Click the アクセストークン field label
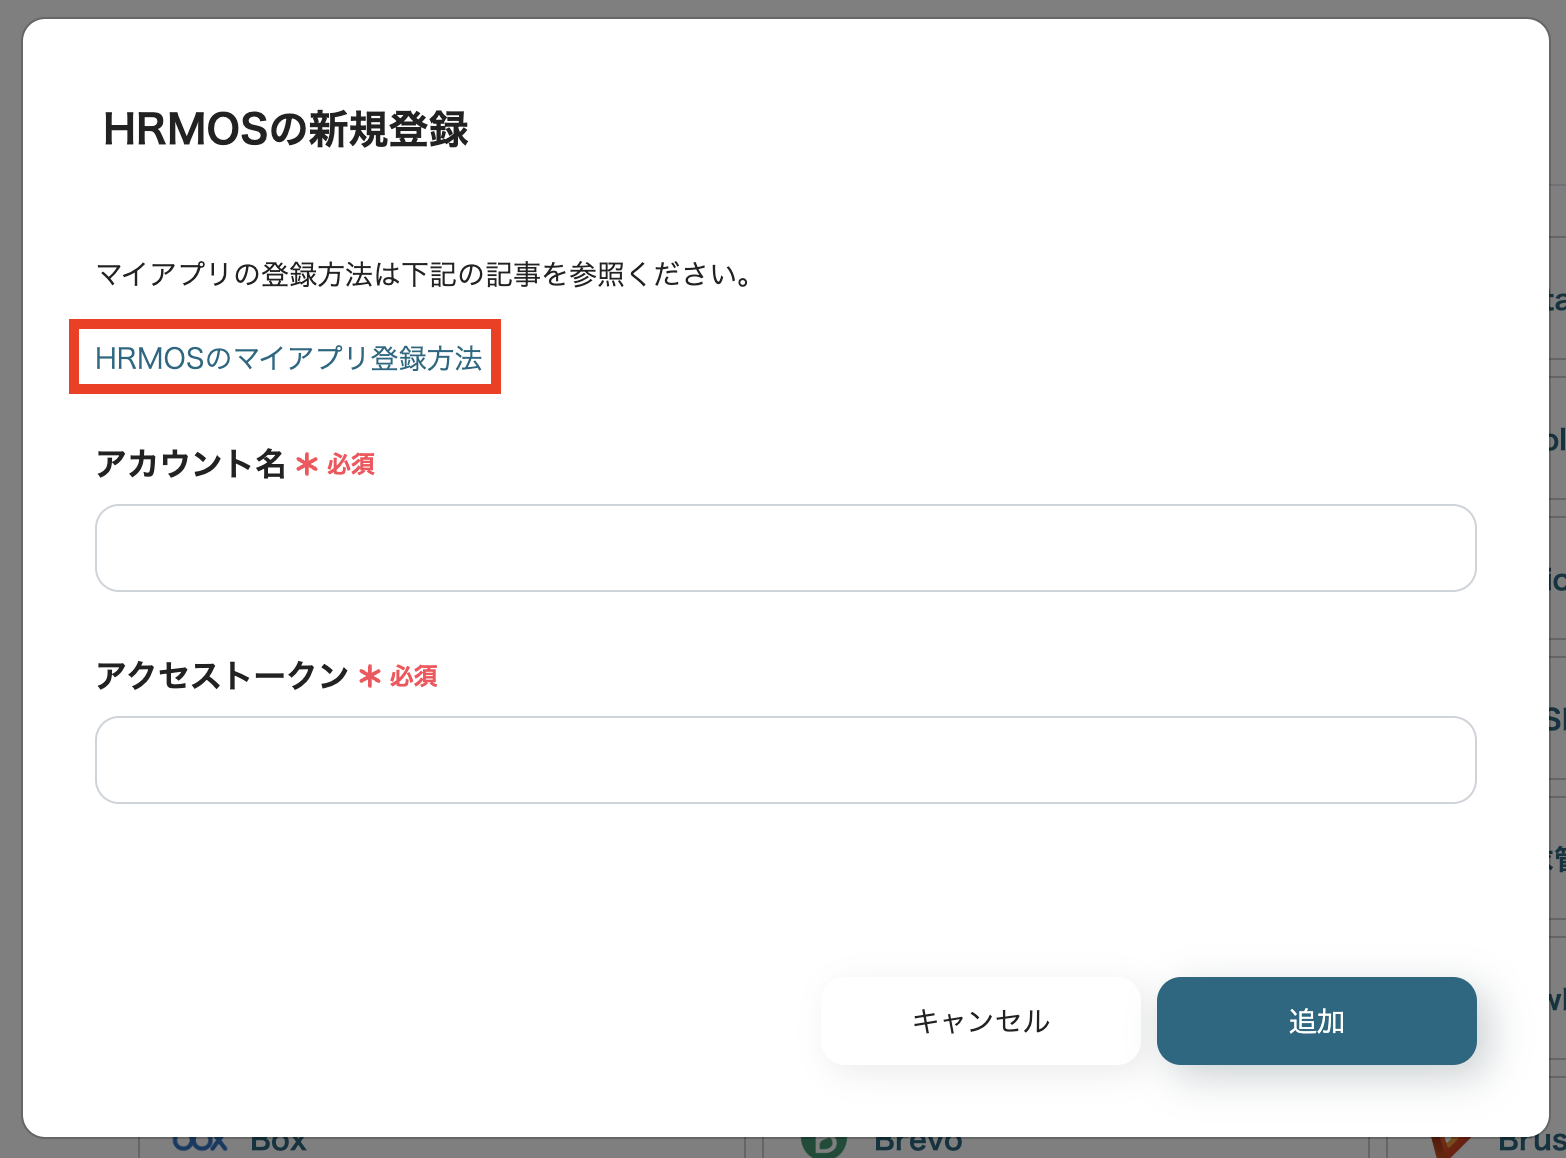 pos(222,676)
